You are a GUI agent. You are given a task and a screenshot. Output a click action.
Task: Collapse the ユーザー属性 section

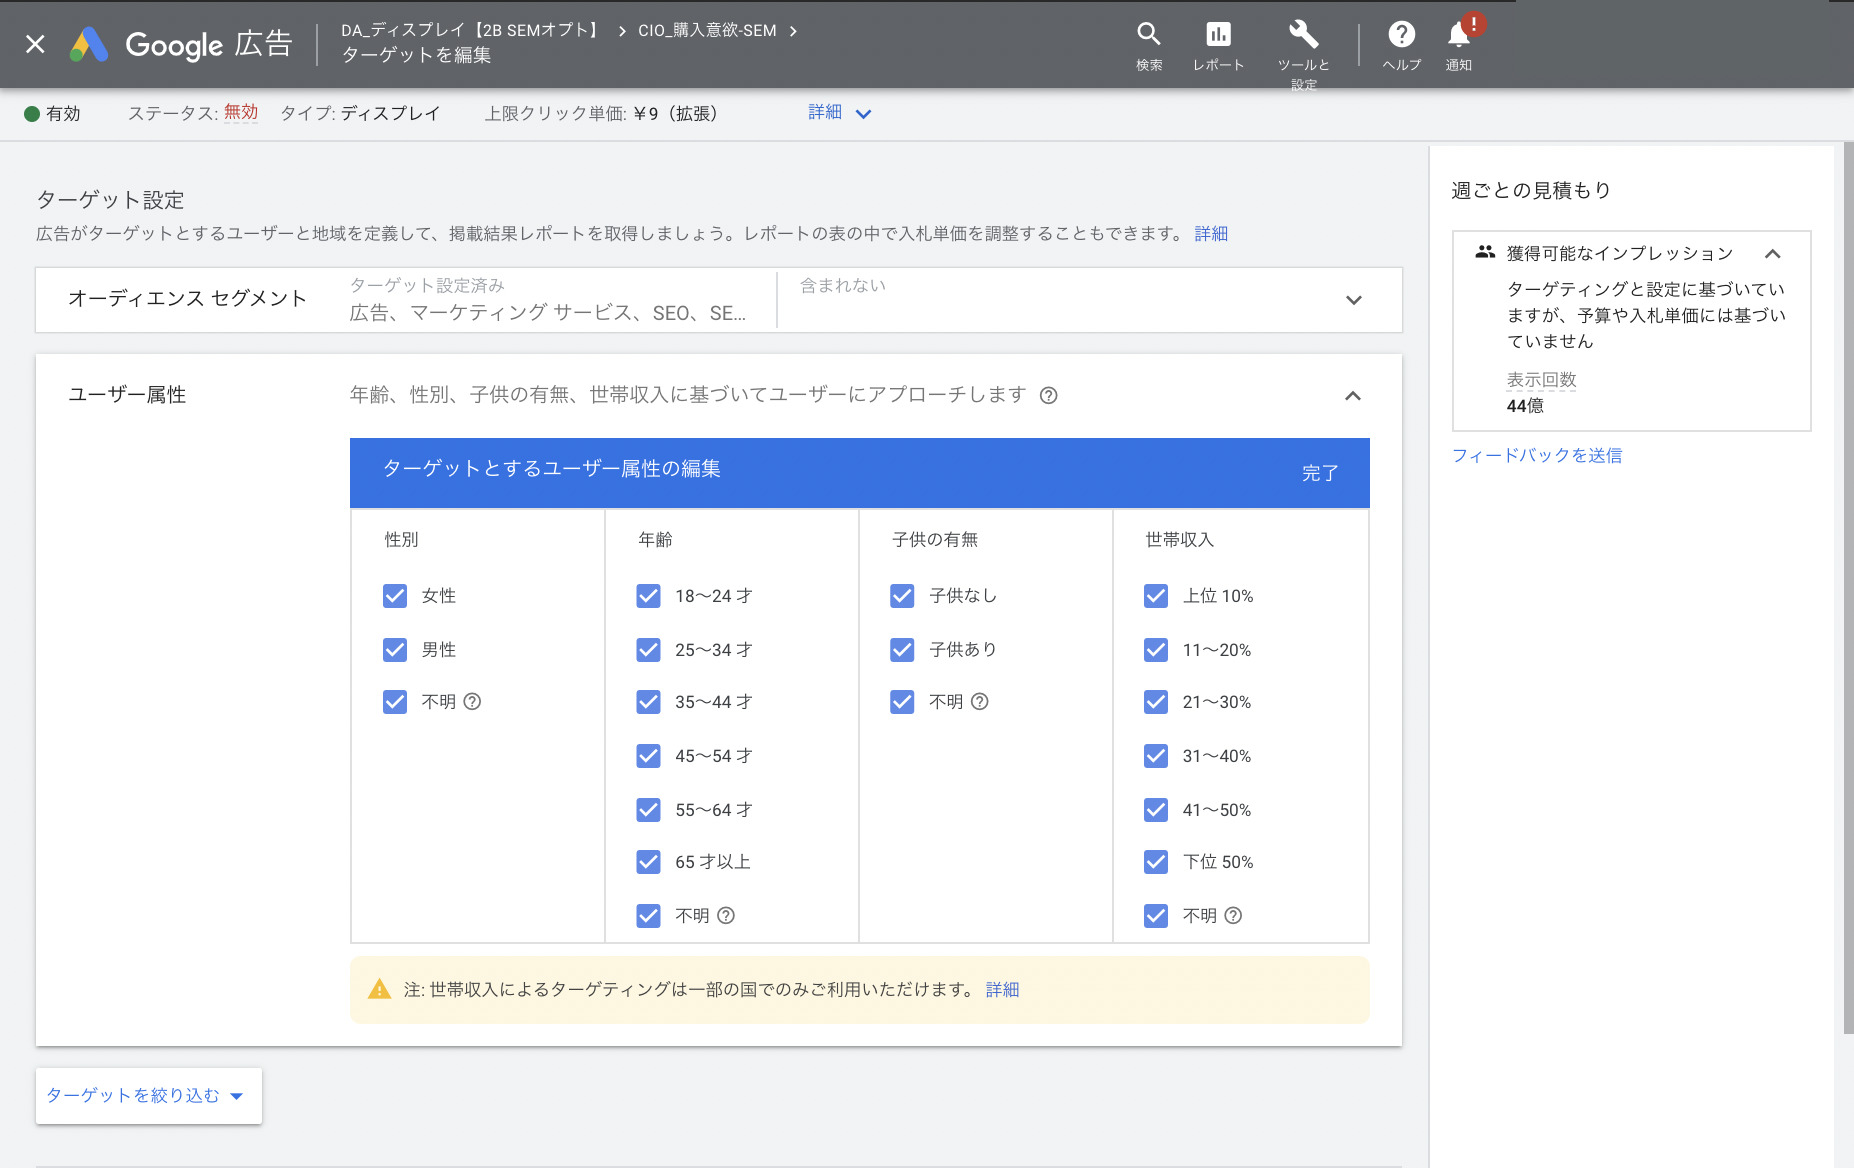[x=1353, y=396]
